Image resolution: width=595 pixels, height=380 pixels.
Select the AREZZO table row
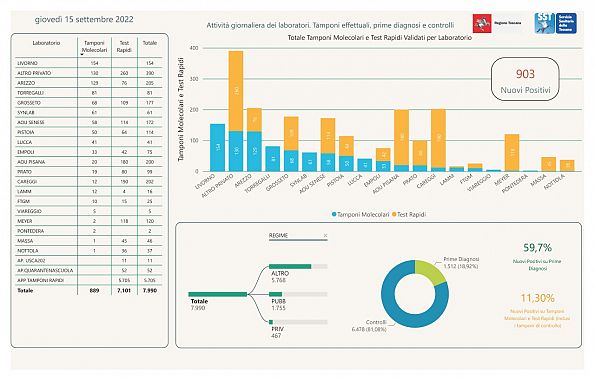[x=89, y=83]
